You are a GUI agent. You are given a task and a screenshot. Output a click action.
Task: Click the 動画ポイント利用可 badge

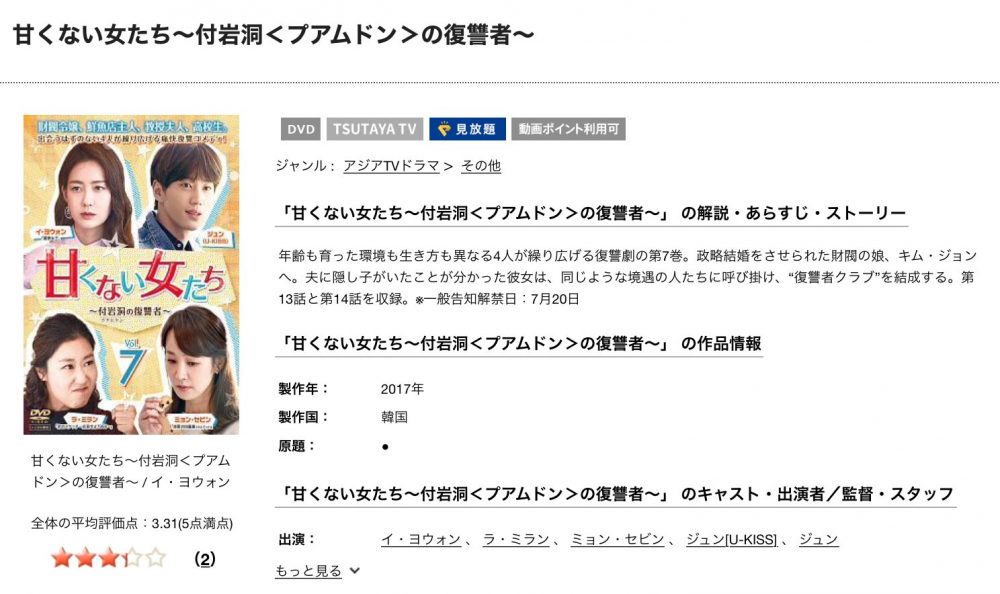pos(568,129)
